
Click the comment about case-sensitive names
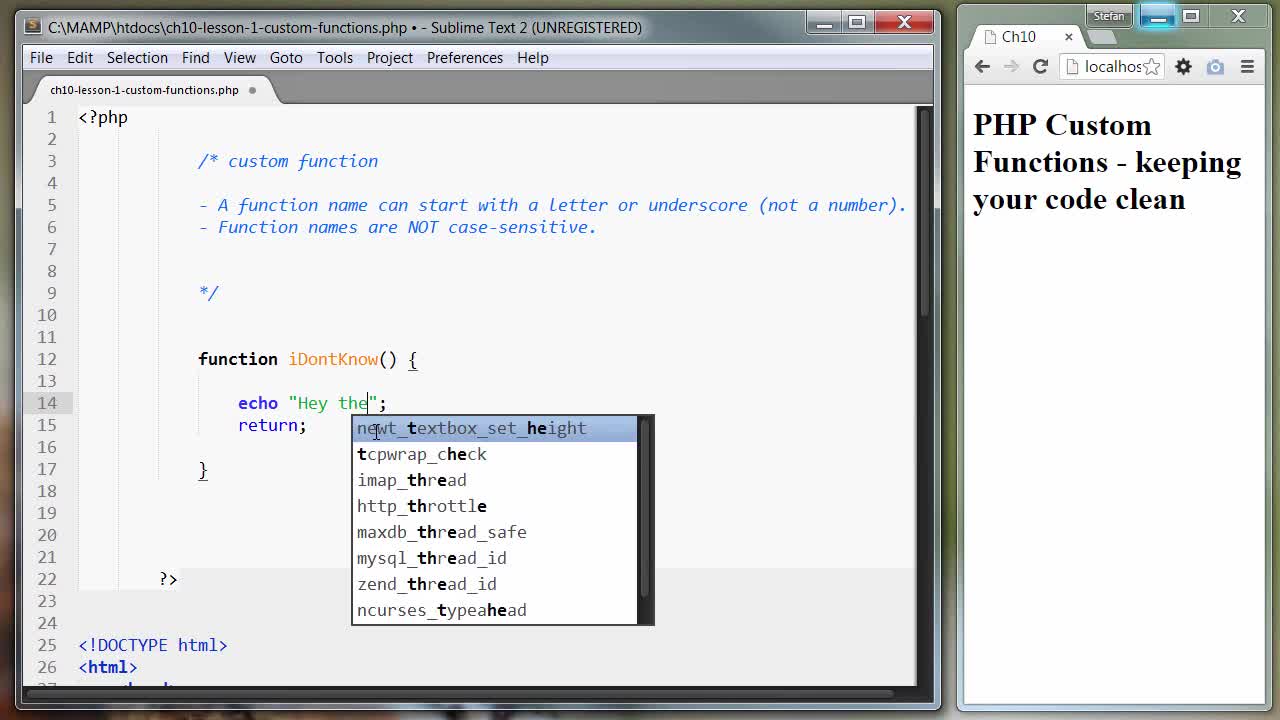397,227
